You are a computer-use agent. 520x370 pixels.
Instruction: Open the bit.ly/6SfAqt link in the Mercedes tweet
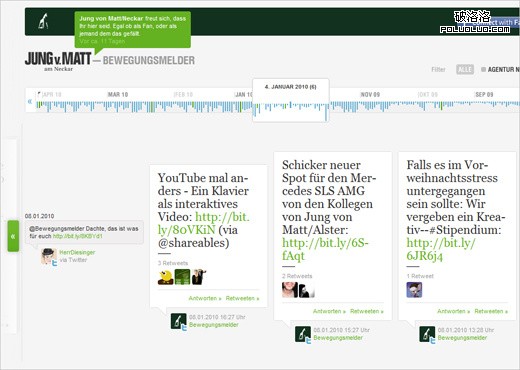(x=325, y=249)
